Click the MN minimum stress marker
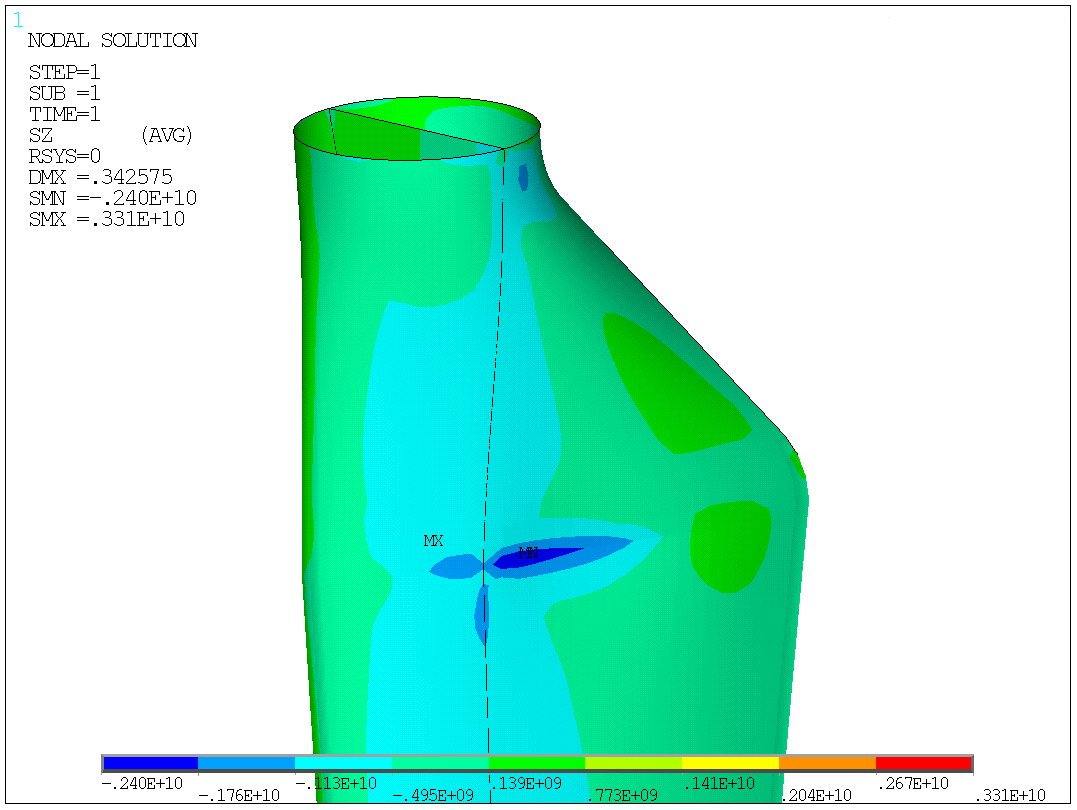Image resolution: width=1077 pixels, height=810 pixels. [x=528, y=553]
